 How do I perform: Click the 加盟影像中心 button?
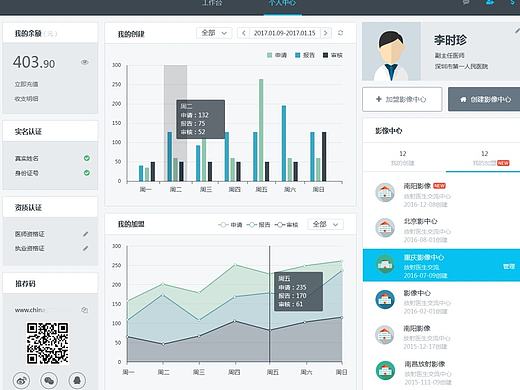tap(402, 99)
